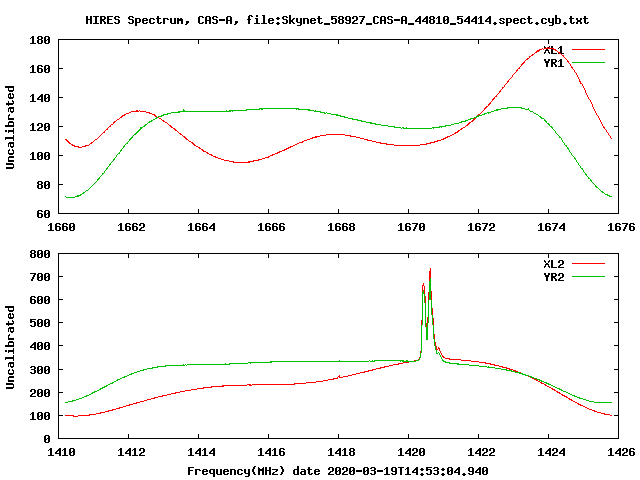Click the 0 y-axis tick label

(47, 439)
